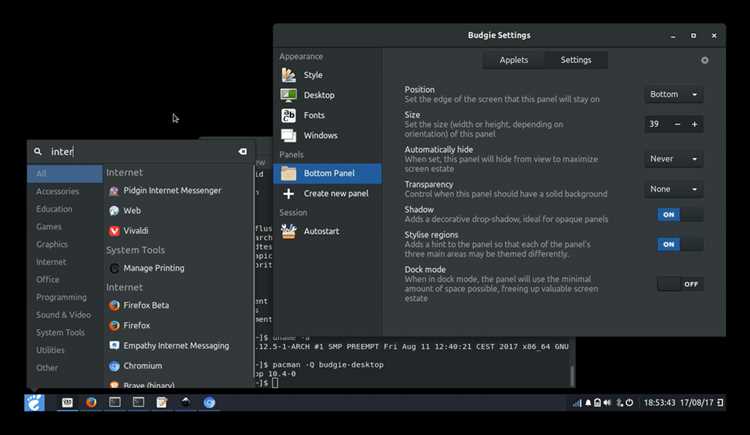Increase panel size with the plus button
Image resolution: width=750 pixels, height=435 pixels.
694,124
